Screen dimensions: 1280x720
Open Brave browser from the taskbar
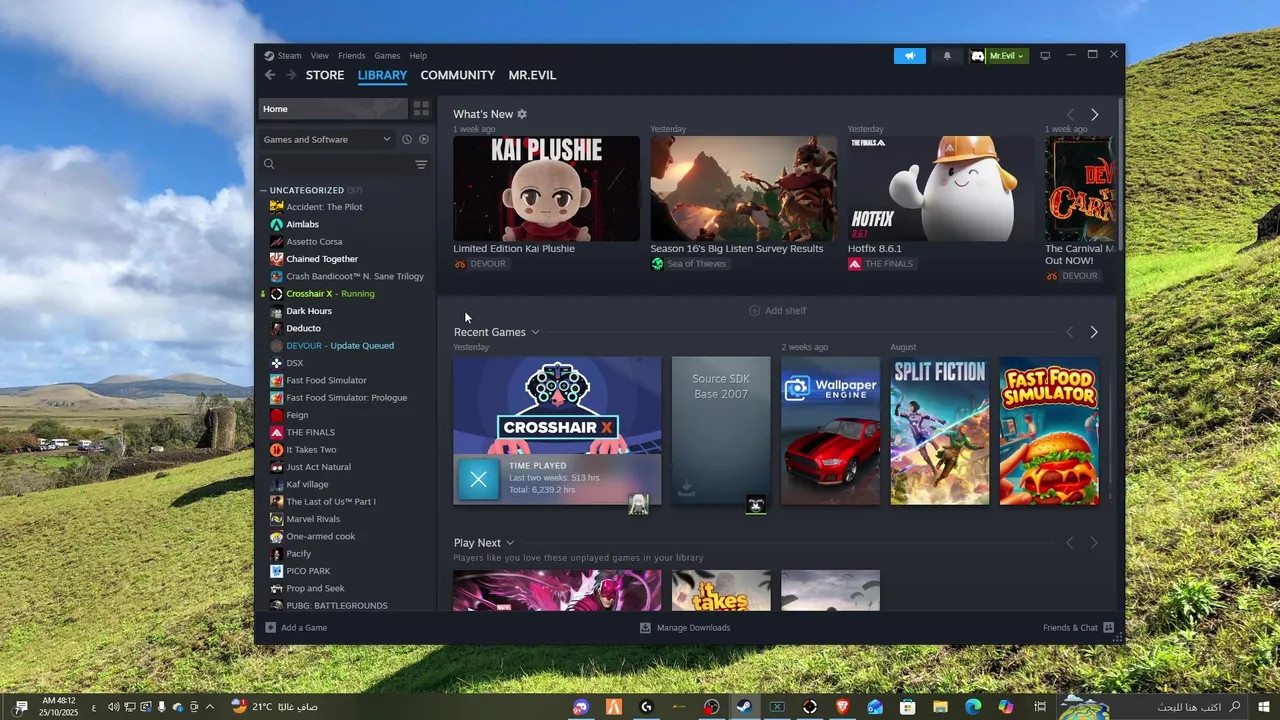point(842,707)
